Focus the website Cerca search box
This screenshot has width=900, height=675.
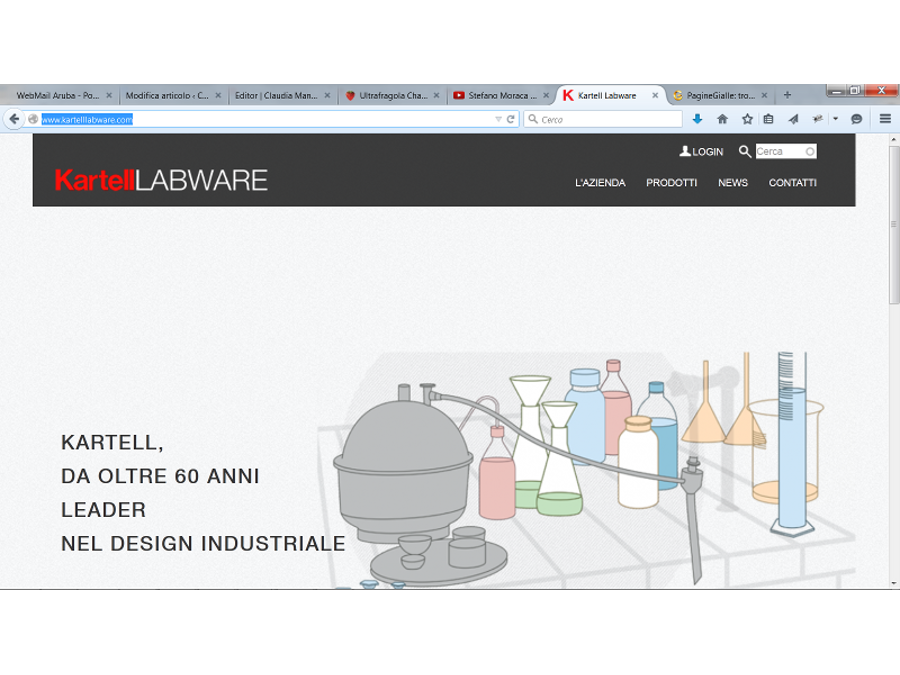point(786,152)
